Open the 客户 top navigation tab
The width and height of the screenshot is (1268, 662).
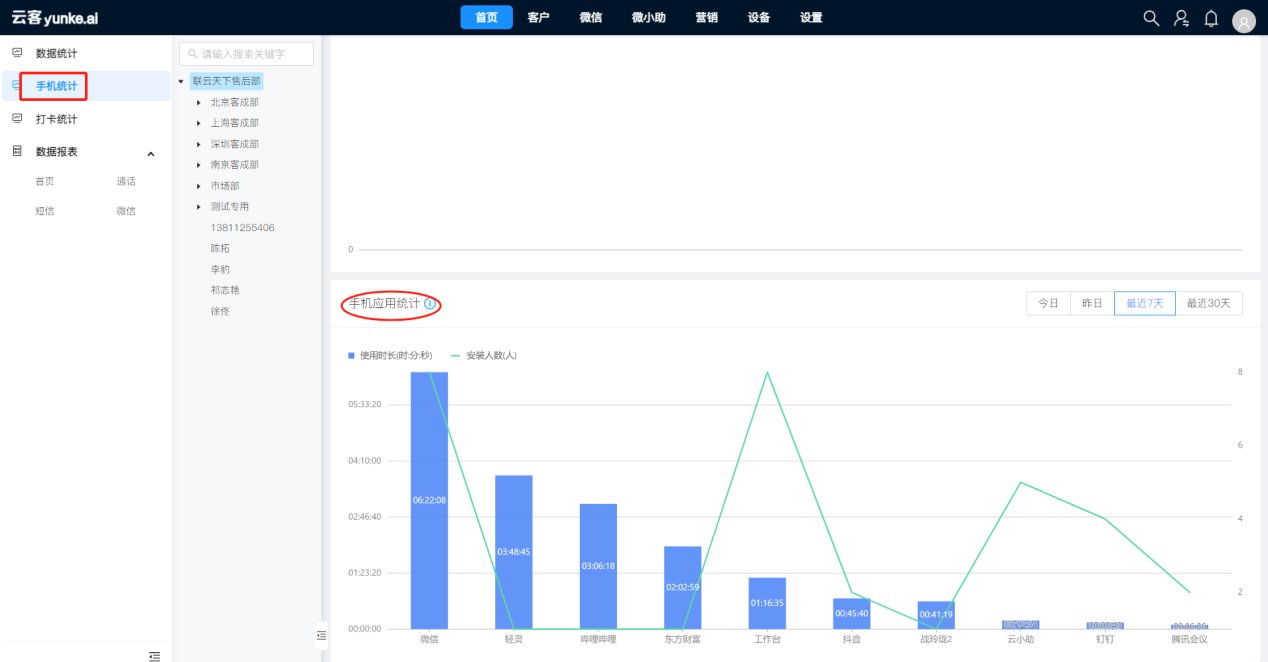tap(538, 18)
